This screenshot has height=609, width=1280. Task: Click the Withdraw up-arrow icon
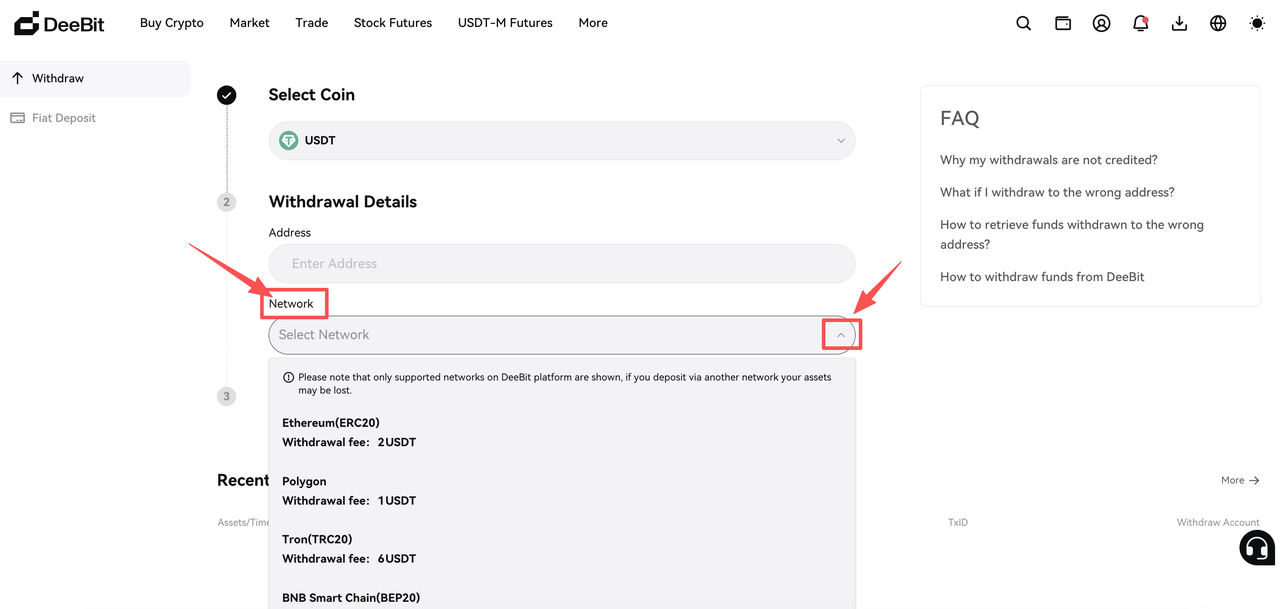pos(17,78)
